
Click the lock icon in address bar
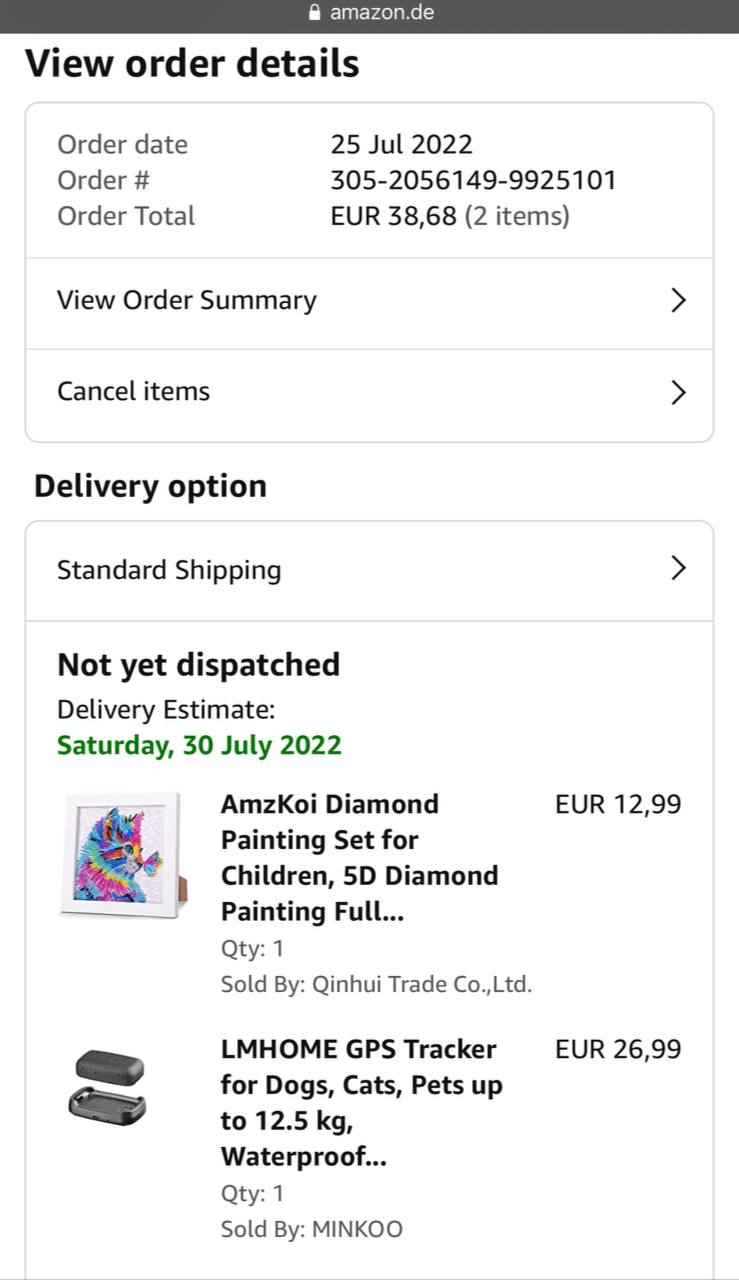point(315,13)
